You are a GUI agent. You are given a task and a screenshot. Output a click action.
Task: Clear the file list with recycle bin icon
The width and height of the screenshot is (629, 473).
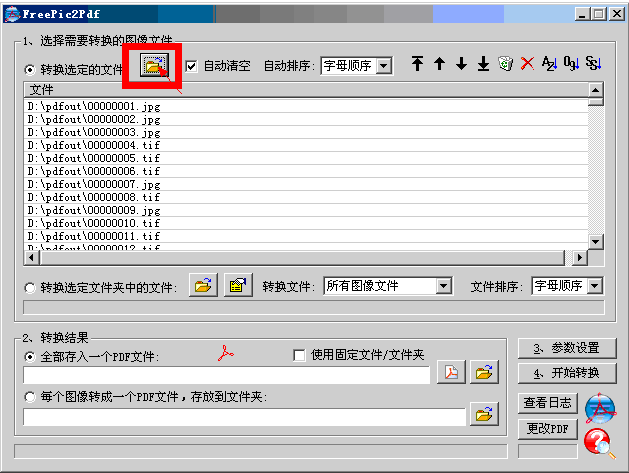(505, 63)
